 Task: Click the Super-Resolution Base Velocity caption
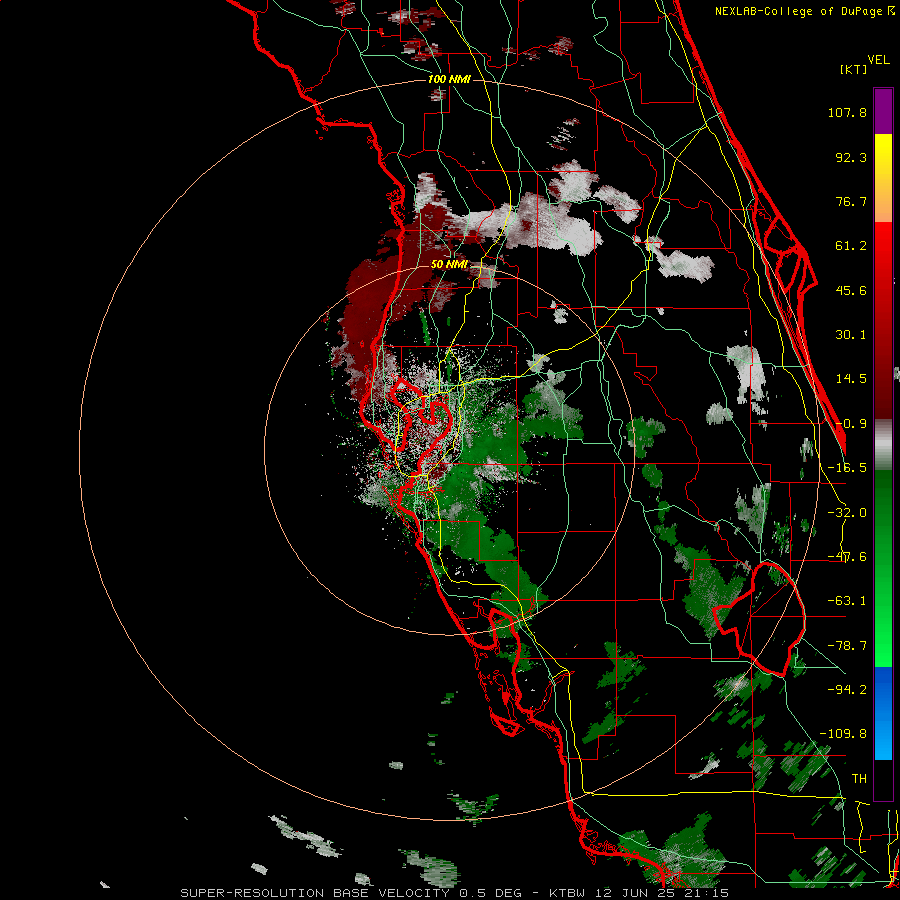454,893
